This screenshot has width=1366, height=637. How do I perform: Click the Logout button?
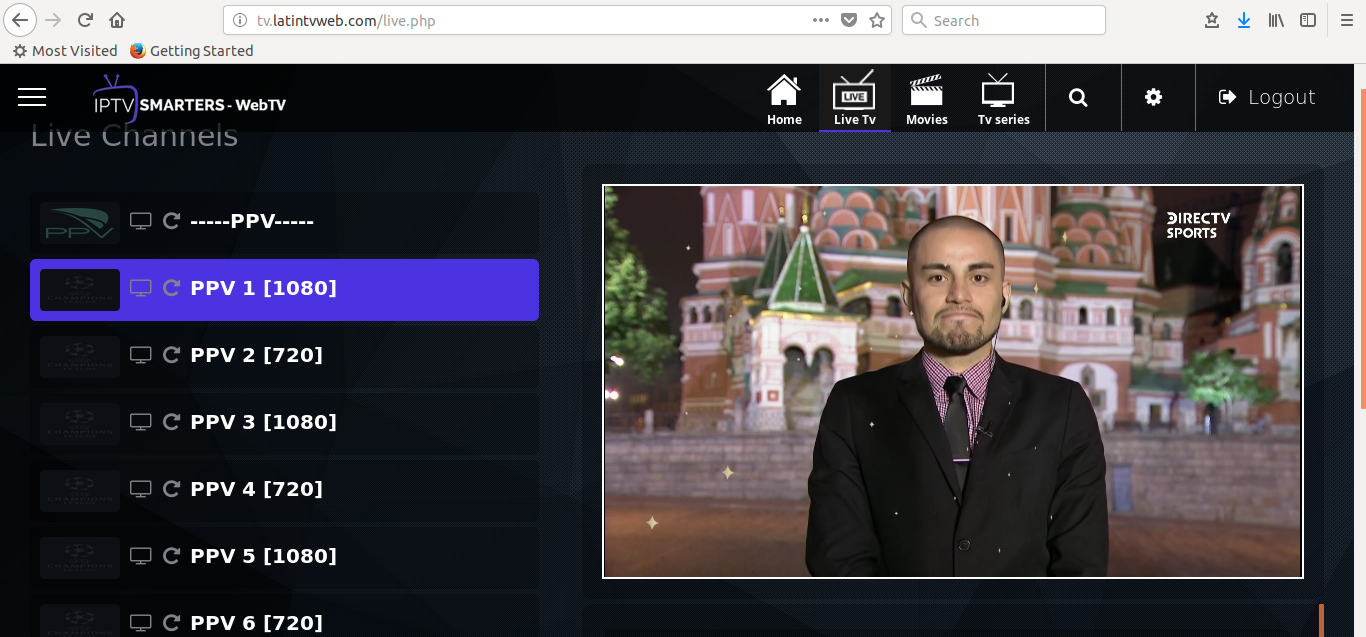tap(1267, 97)
